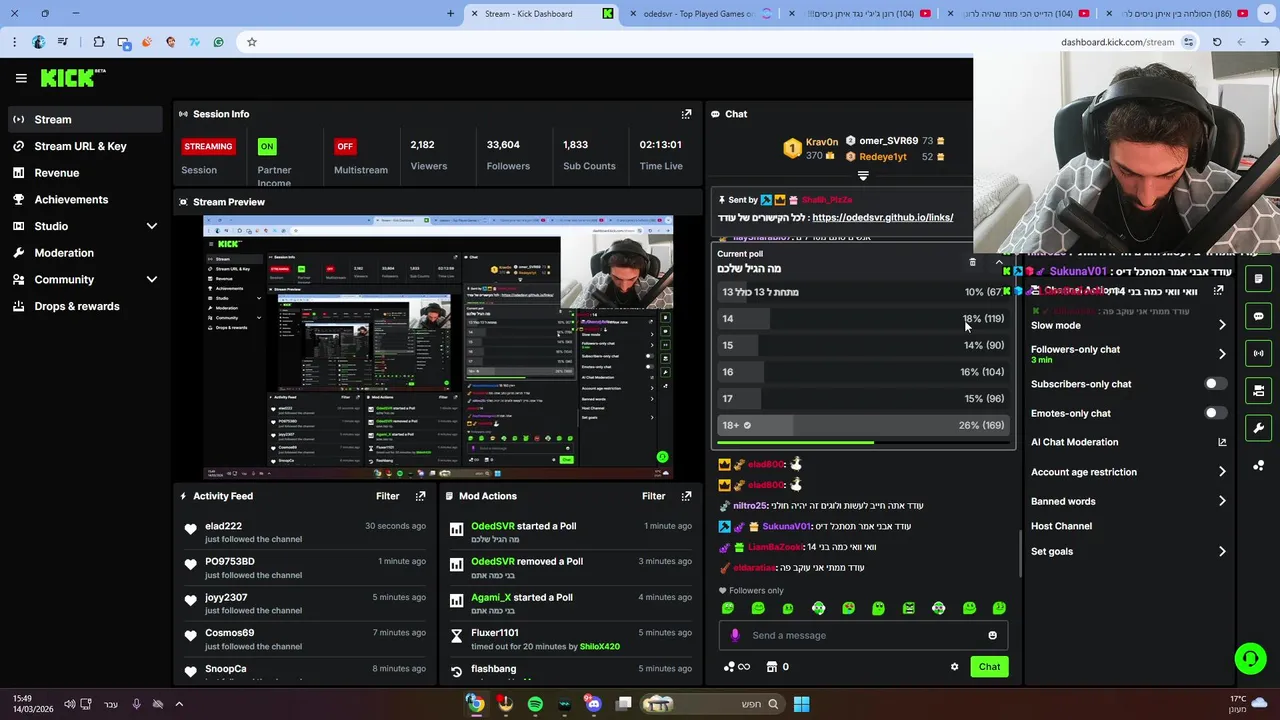
Task: Toggle the Partner Income ON badge
Action: click(267, 146)
